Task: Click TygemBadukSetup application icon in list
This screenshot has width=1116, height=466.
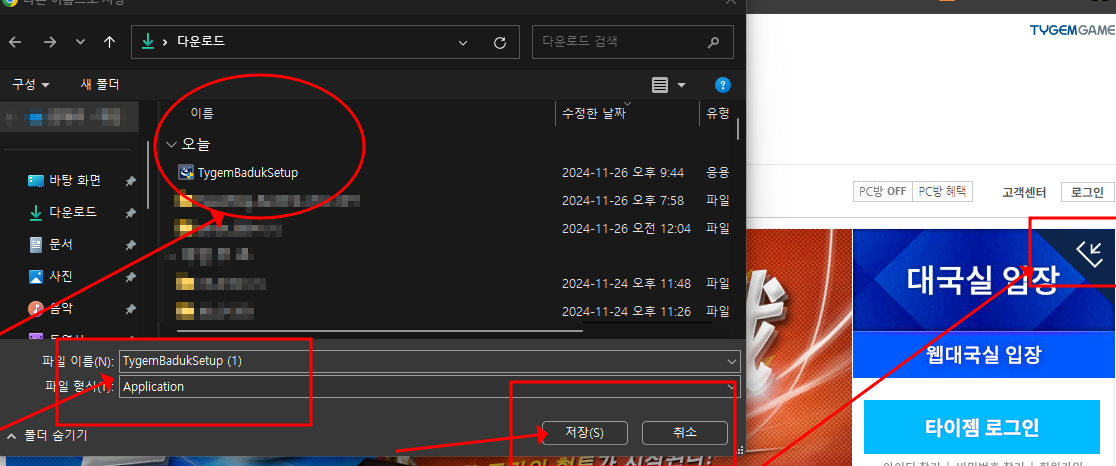Action: [186, 172]
